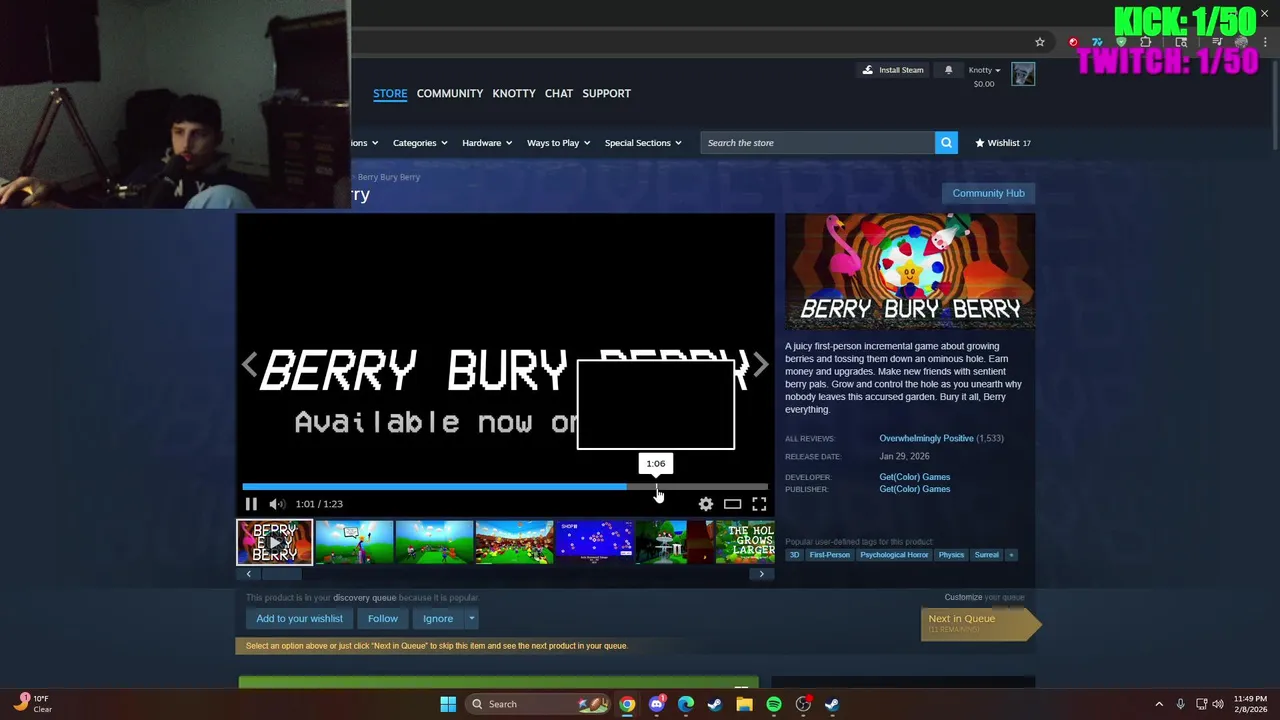
Task: Click the Ignore button
Action: click(438, 618)
